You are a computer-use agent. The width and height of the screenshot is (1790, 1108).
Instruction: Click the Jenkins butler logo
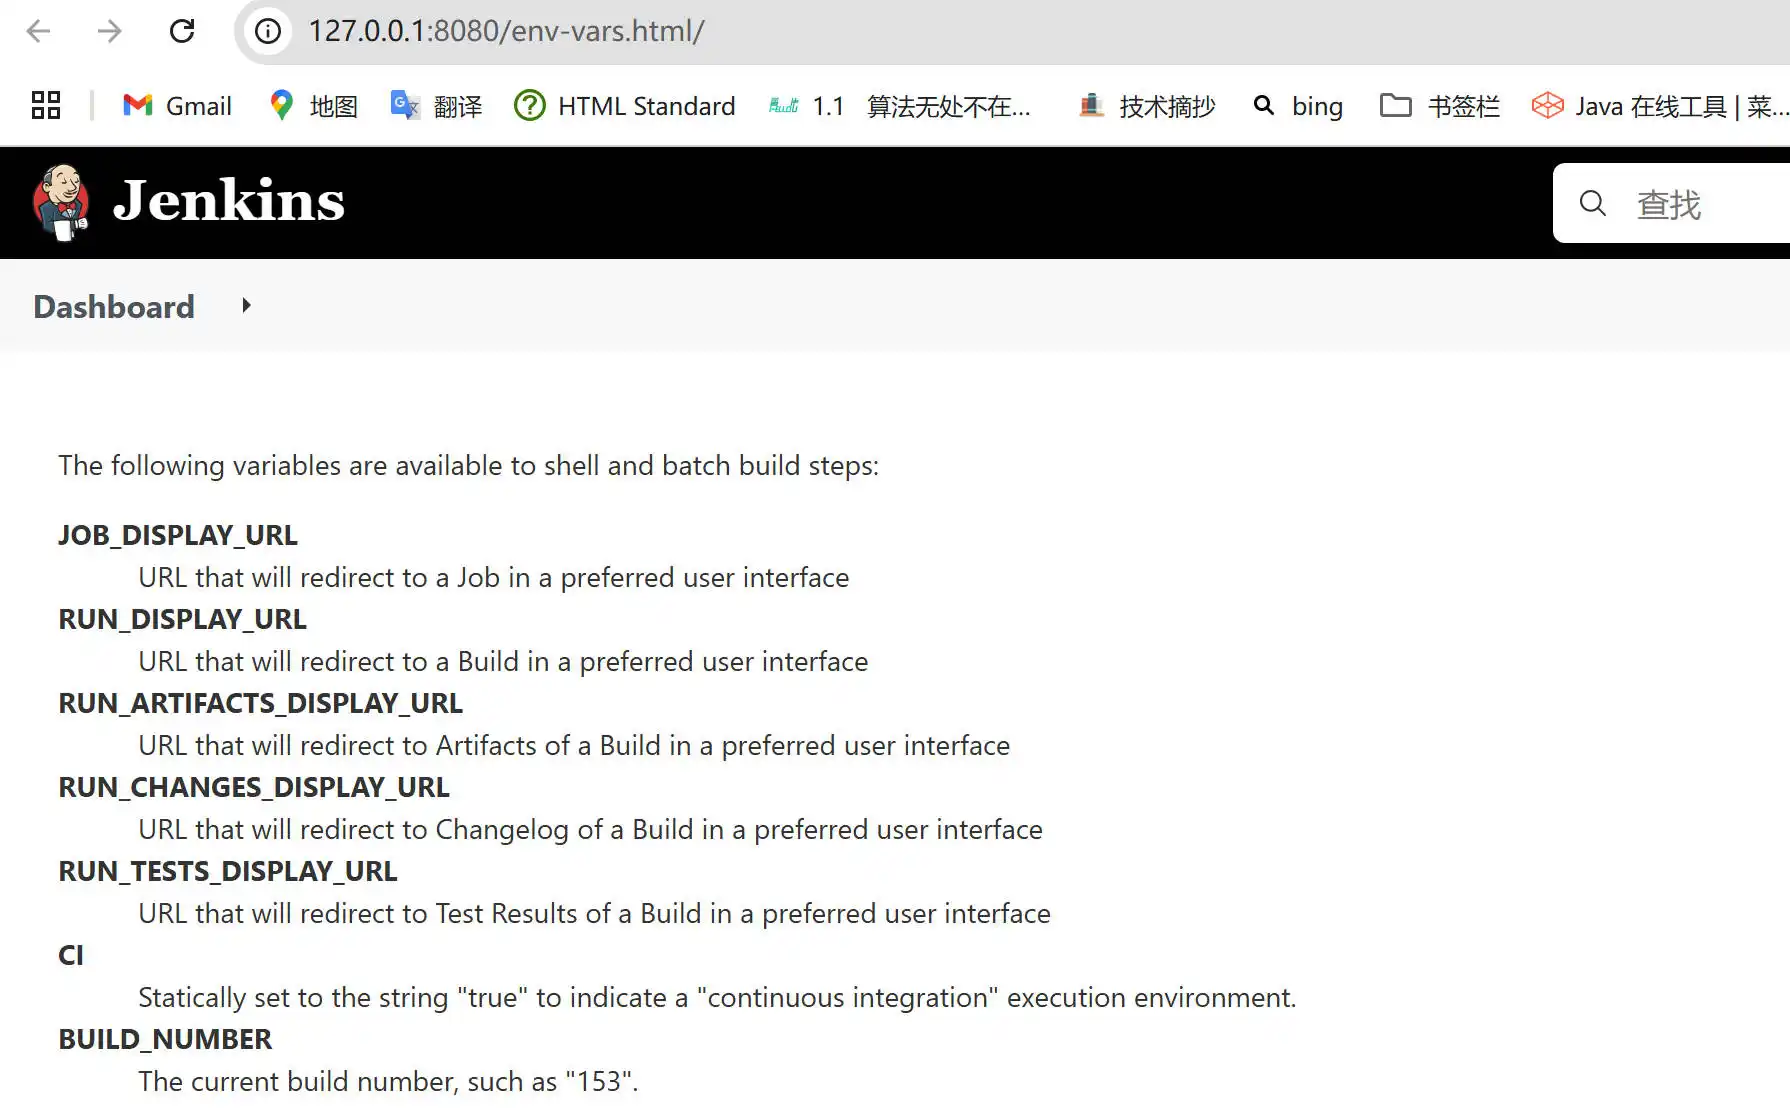click(61, 202)
